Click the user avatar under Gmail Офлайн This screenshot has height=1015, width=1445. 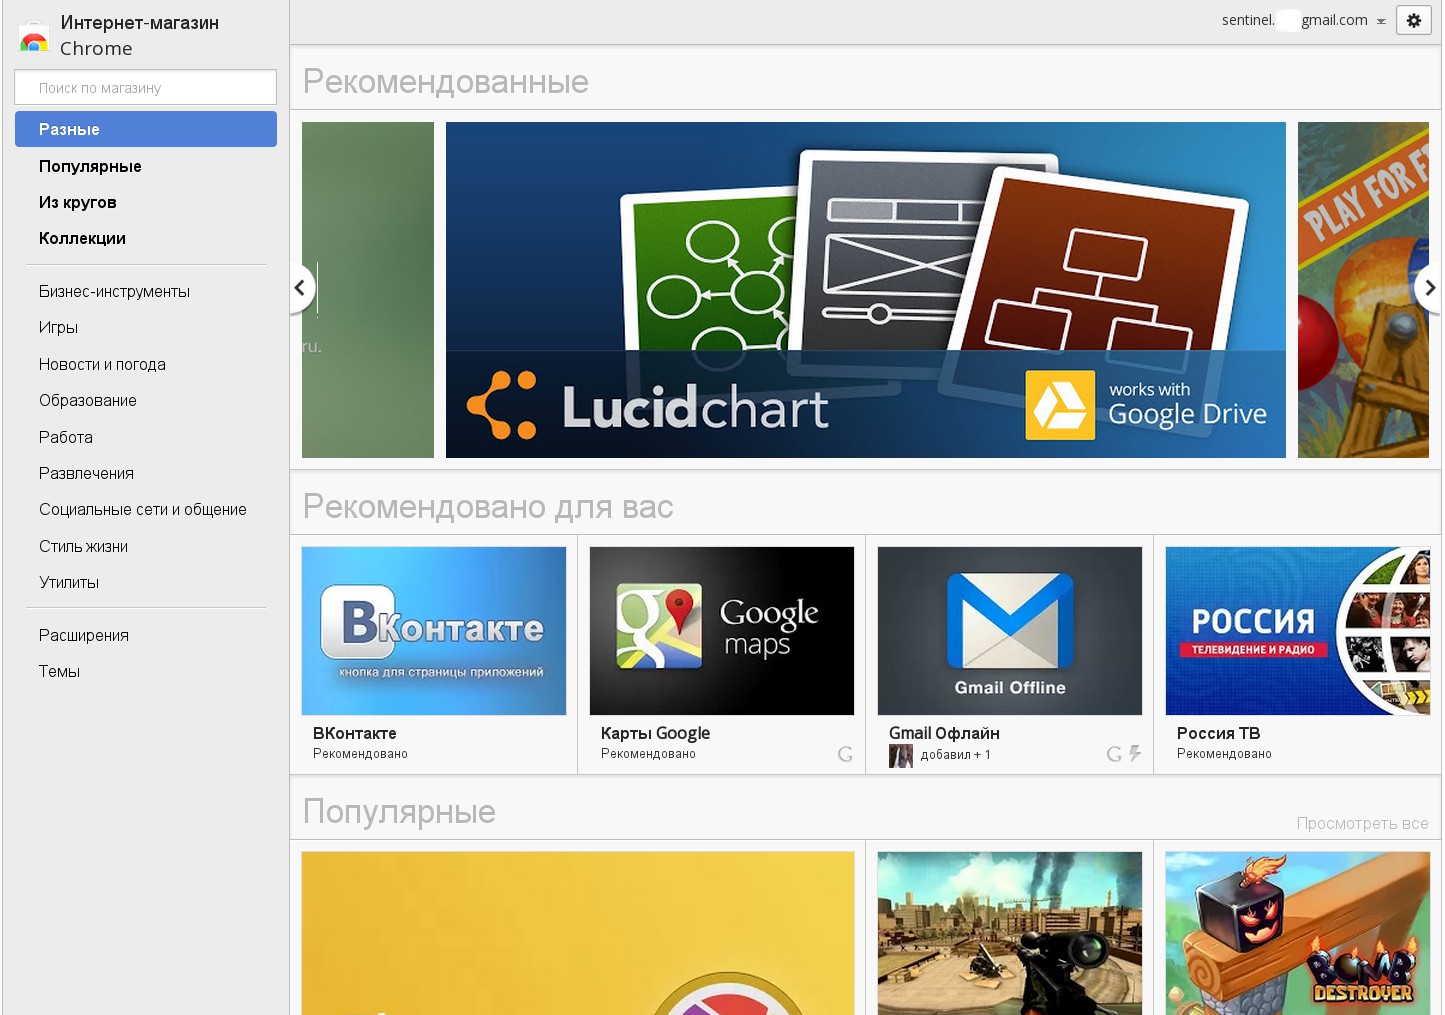click(900, 755)
